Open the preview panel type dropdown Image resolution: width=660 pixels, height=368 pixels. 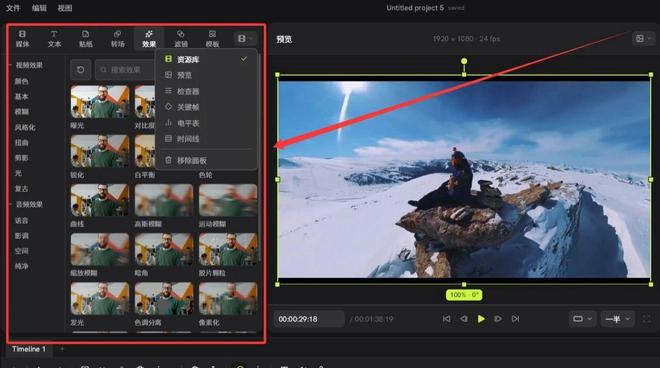pyautogui.click(x=643, y=39)
